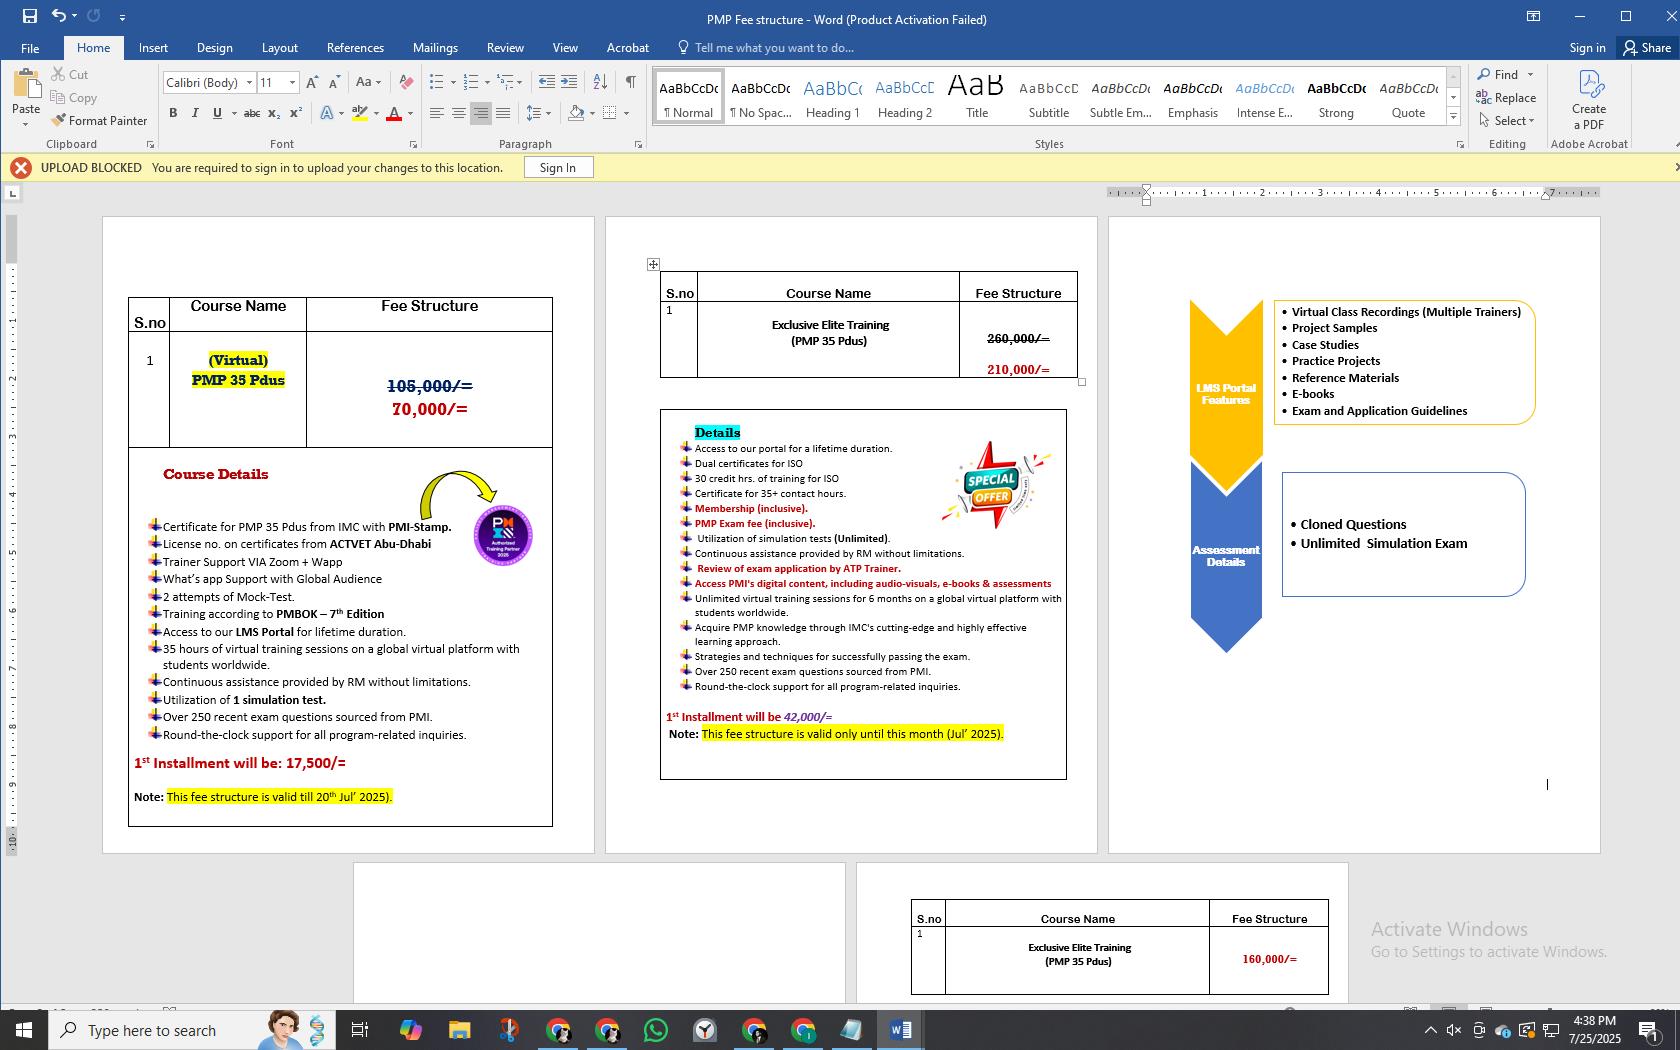Toggle Underline formatting
This screenshot has width=1680, height=1050.
click(217, 113)
